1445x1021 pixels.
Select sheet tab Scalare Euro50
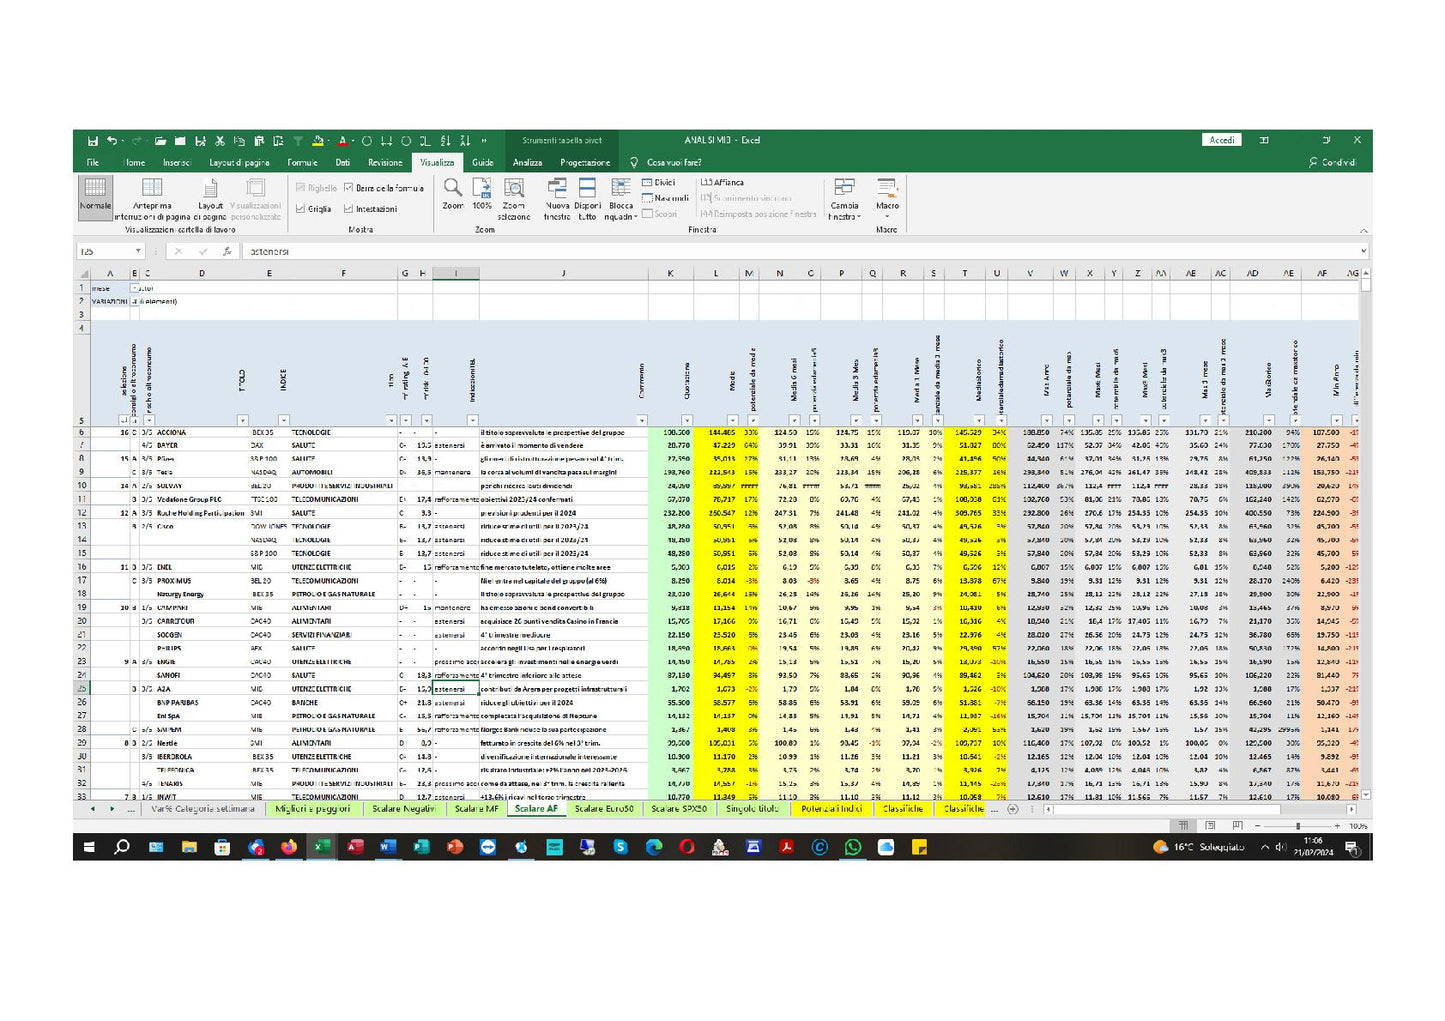pos(604,808)
